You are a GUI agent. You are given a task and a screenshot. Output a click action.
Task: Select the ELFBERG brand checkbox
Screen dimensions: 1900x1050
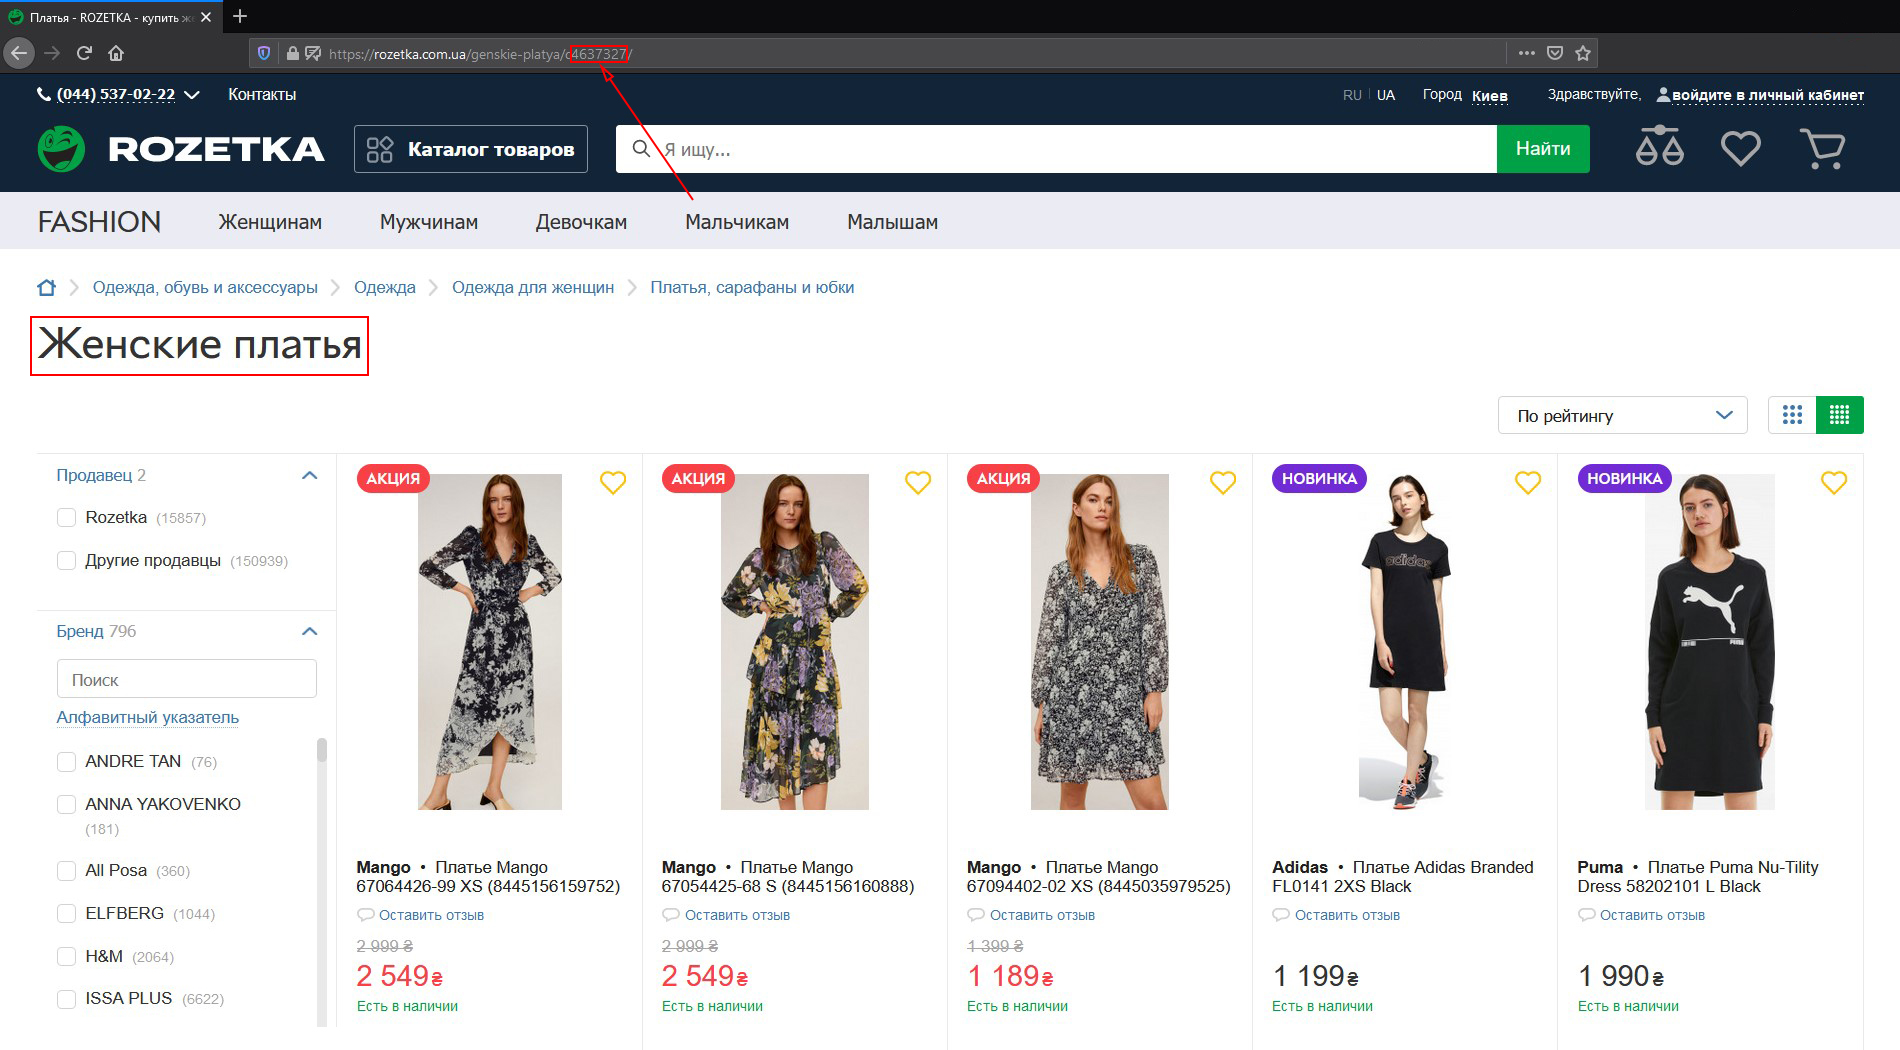pos(67,914)
